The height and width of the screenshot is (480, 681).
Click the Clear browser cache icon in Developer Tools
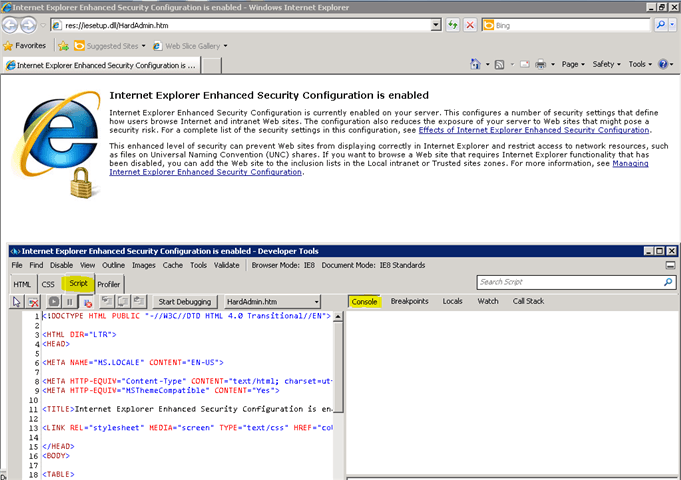point(33,301)
